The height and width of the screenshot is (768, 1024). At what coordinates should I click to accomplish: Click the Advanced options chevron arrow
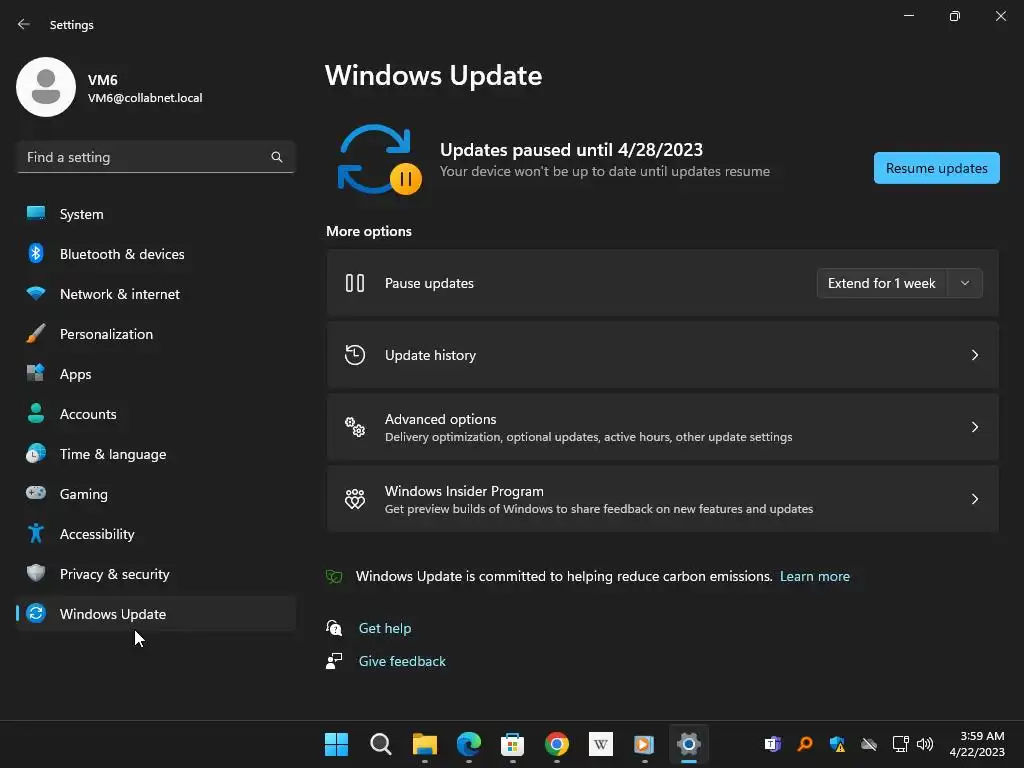coord(974,426)
